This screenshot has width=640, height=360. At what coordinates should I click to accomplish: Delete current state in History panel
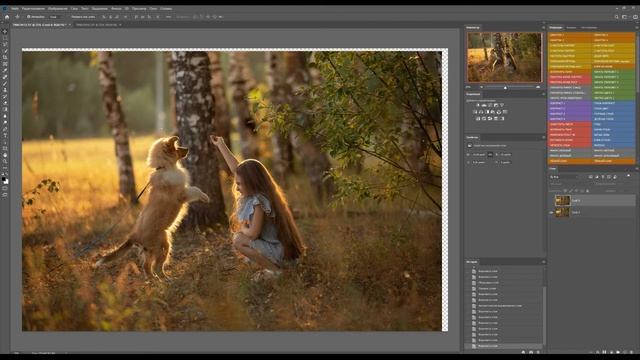tap(538, 352)
